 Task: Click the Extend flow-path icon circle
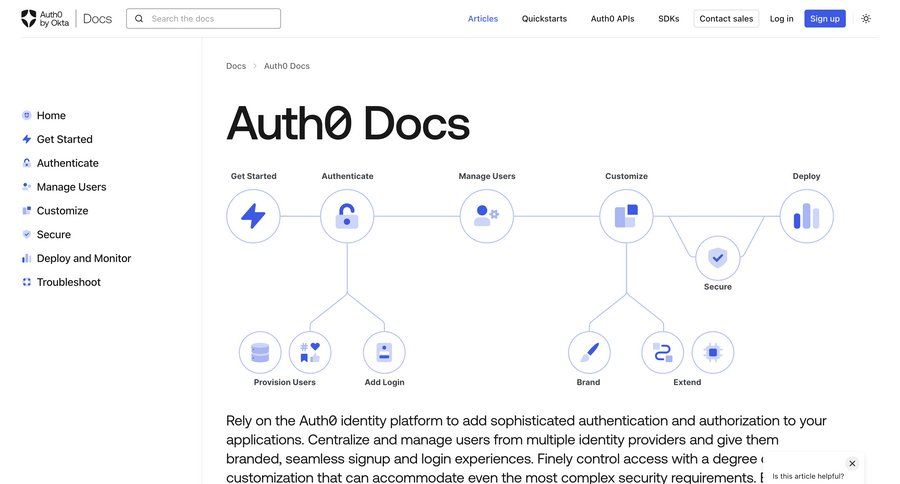click(663, 353)
